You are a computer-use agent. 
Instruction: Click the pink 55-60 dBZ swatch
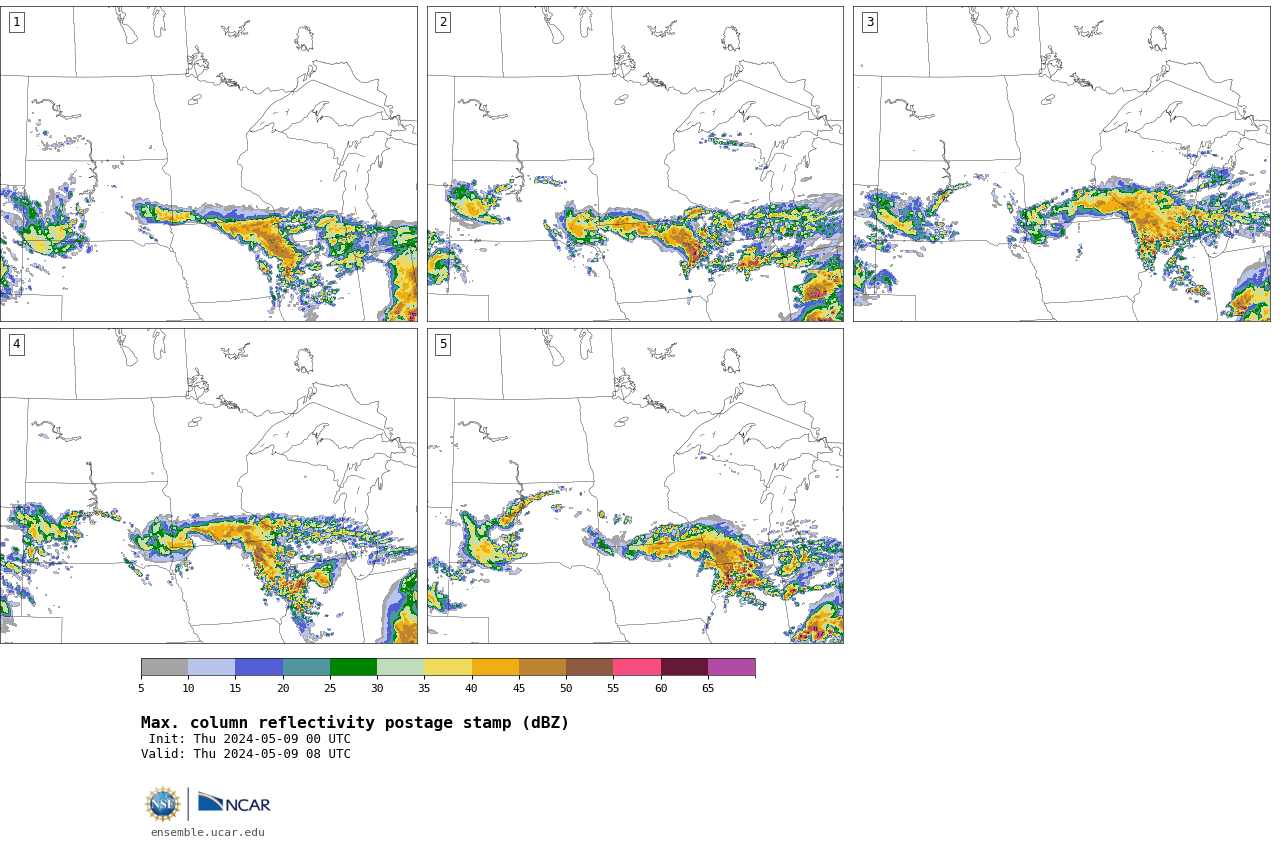click(637, 667)
